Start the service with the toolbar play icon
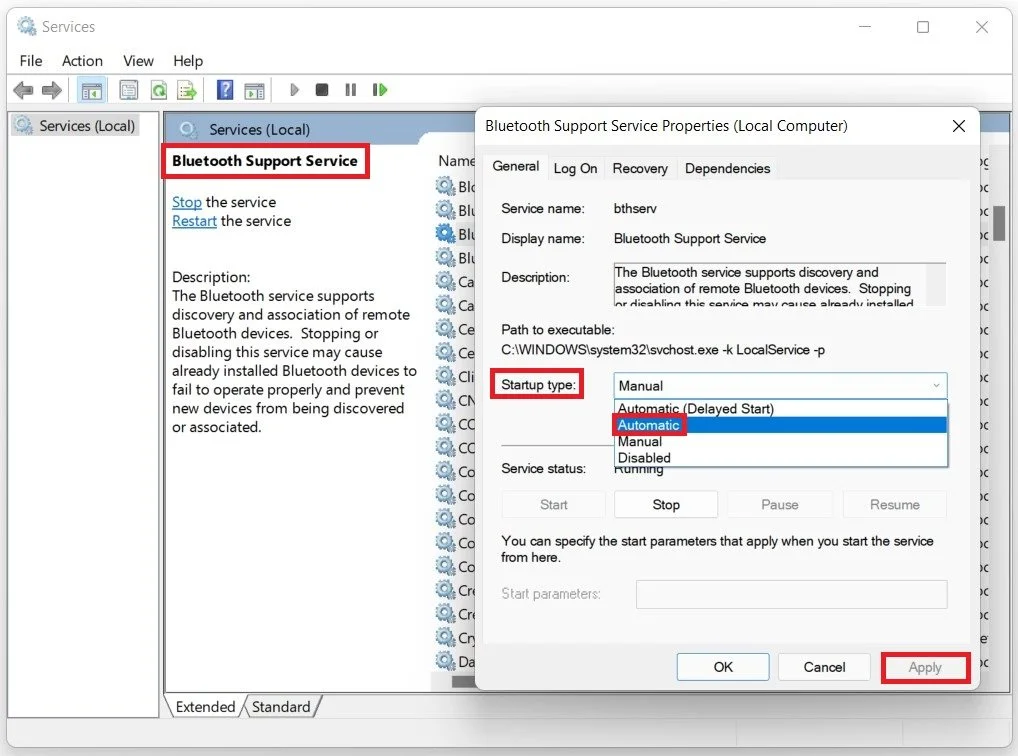 click(294, 90)
